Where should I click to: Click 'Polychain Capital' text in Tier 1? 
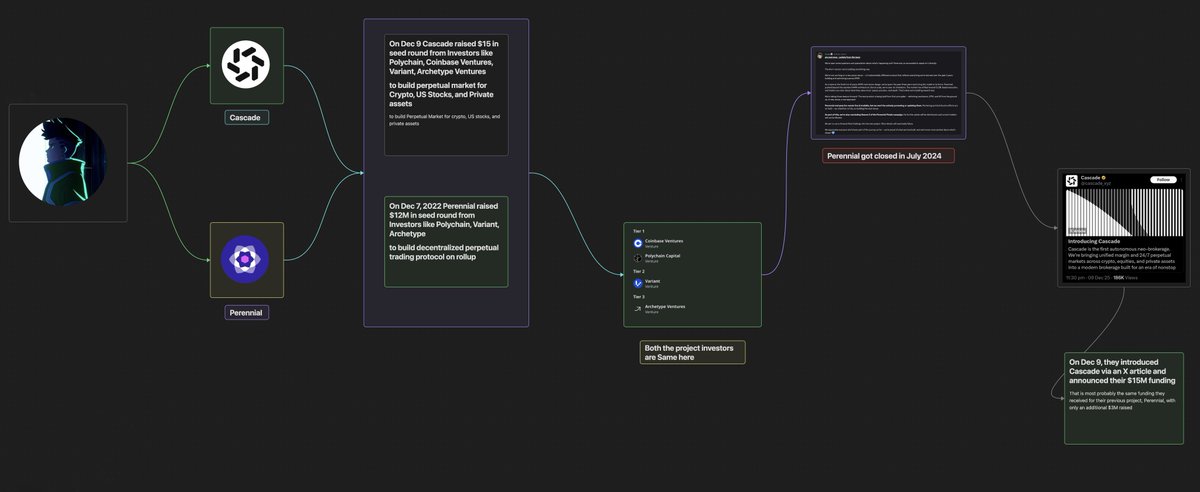(662, 256)
